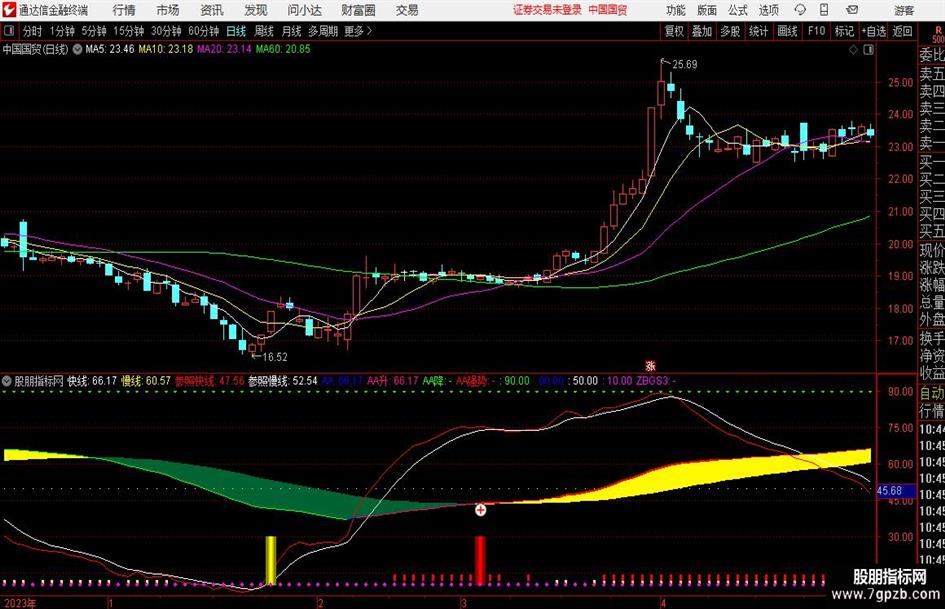Open the 发现 menu
The width and height of the screenshot is (945, 609).
pos(256,10)
